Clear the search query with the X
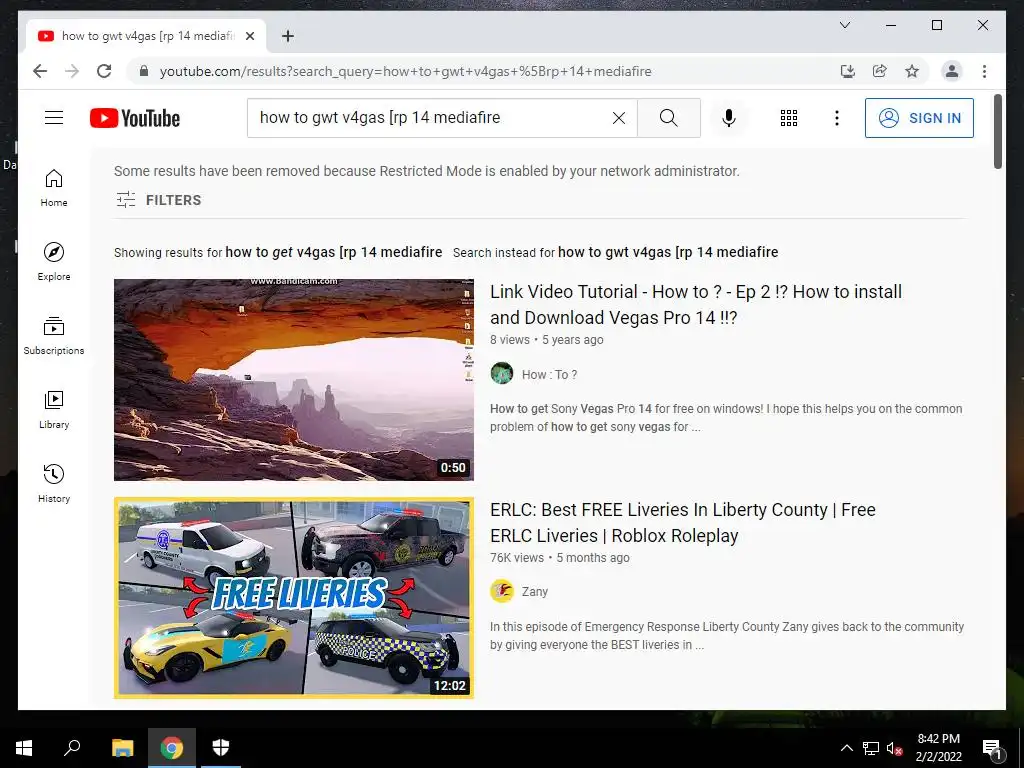The width and height of the screenshot is (1024, 768). [618, 118]
